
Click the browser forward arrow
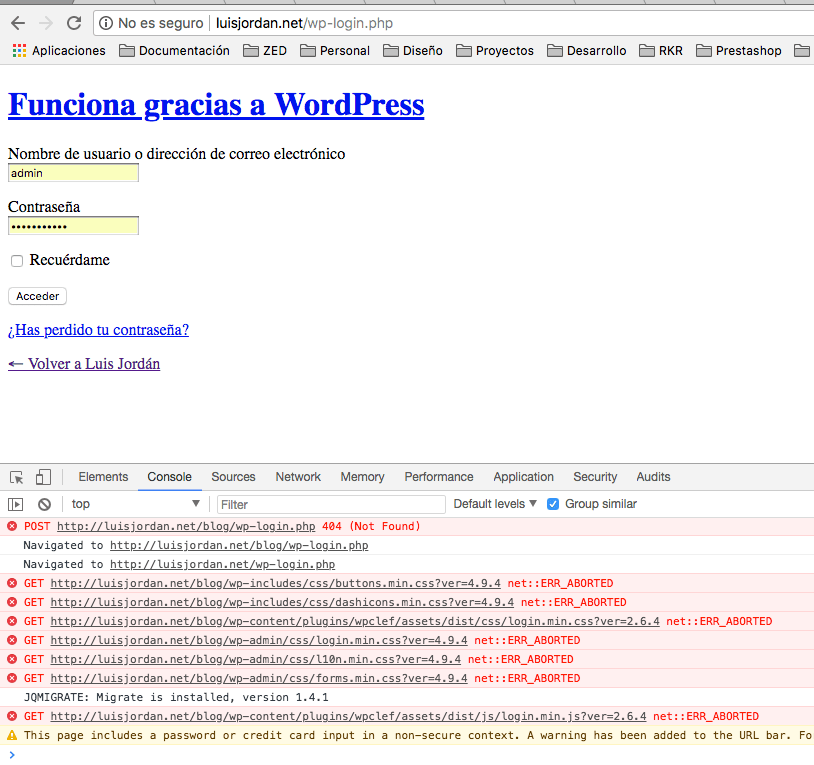click(46, 23)
